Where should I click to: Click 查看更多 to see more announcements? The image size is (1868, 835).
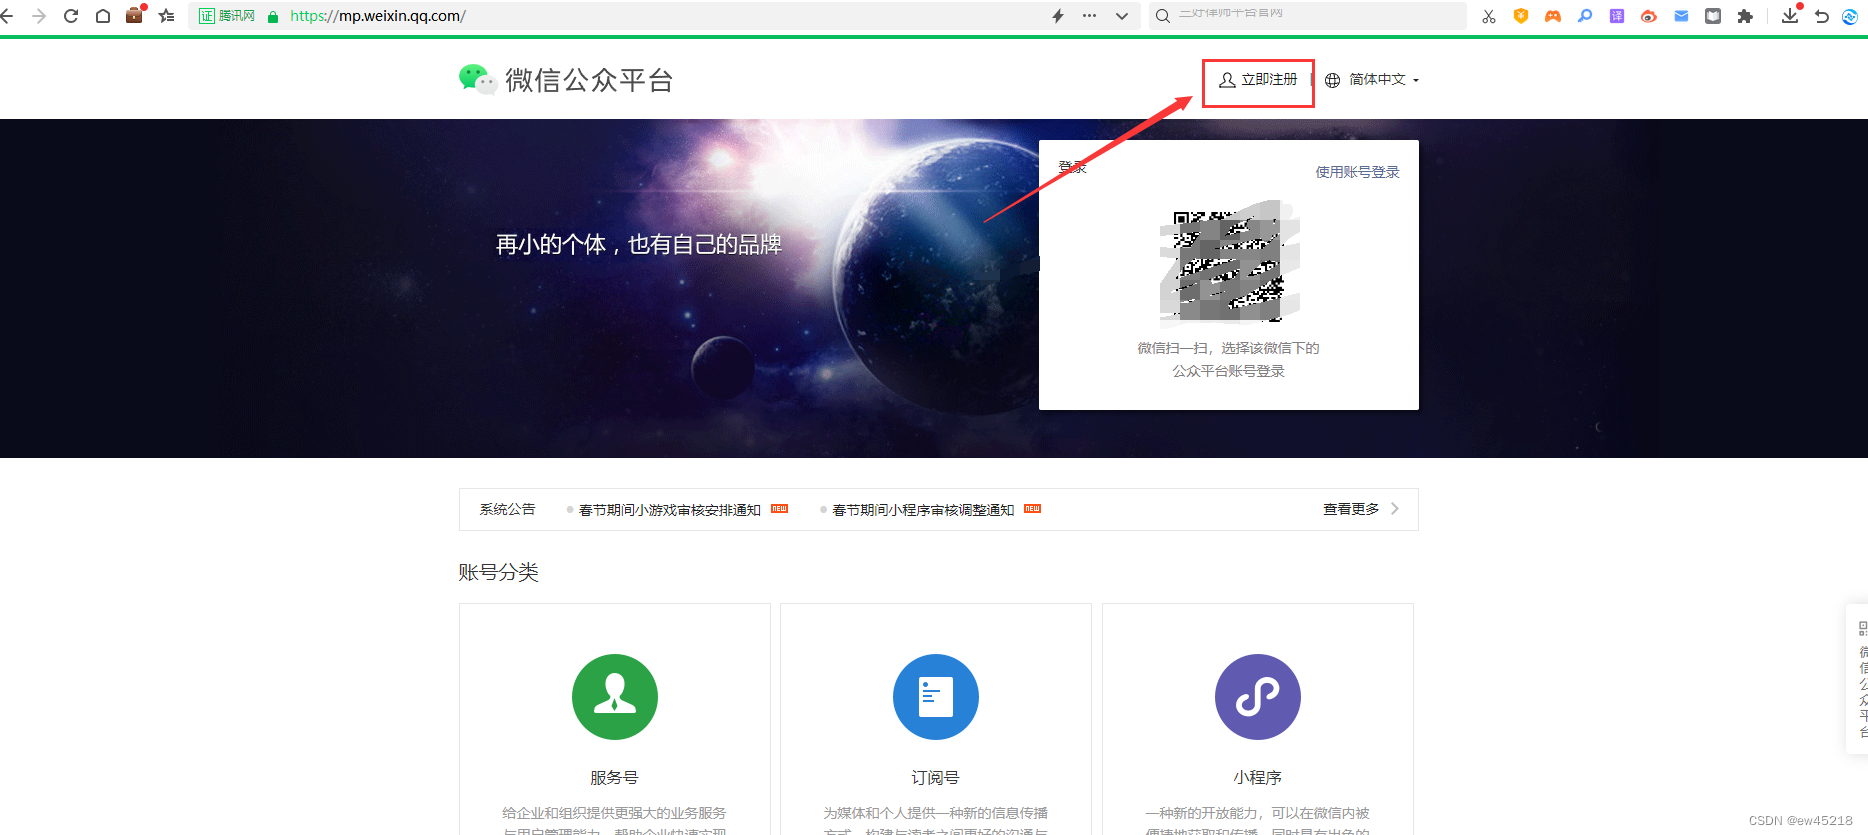[1351, 509]
